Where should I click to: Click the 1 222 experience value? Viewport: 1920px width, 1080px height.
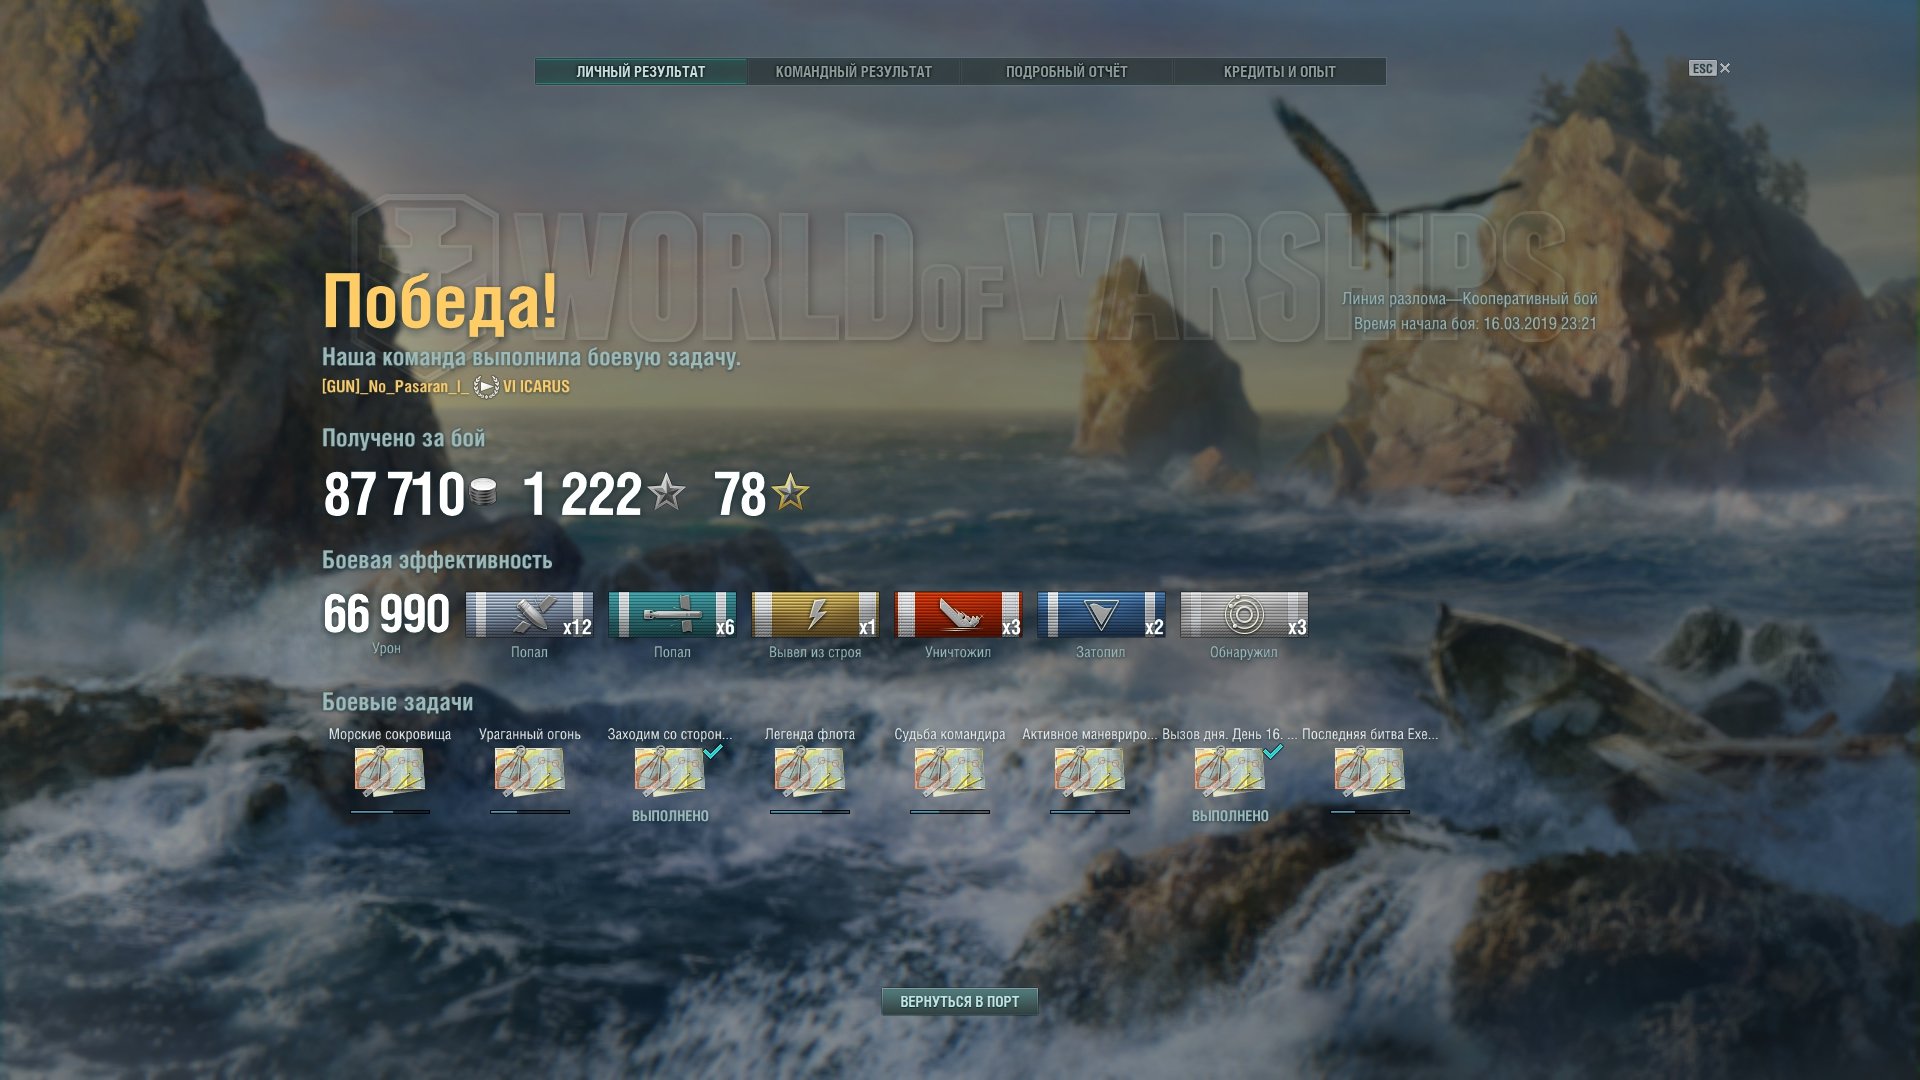point(582,494)
